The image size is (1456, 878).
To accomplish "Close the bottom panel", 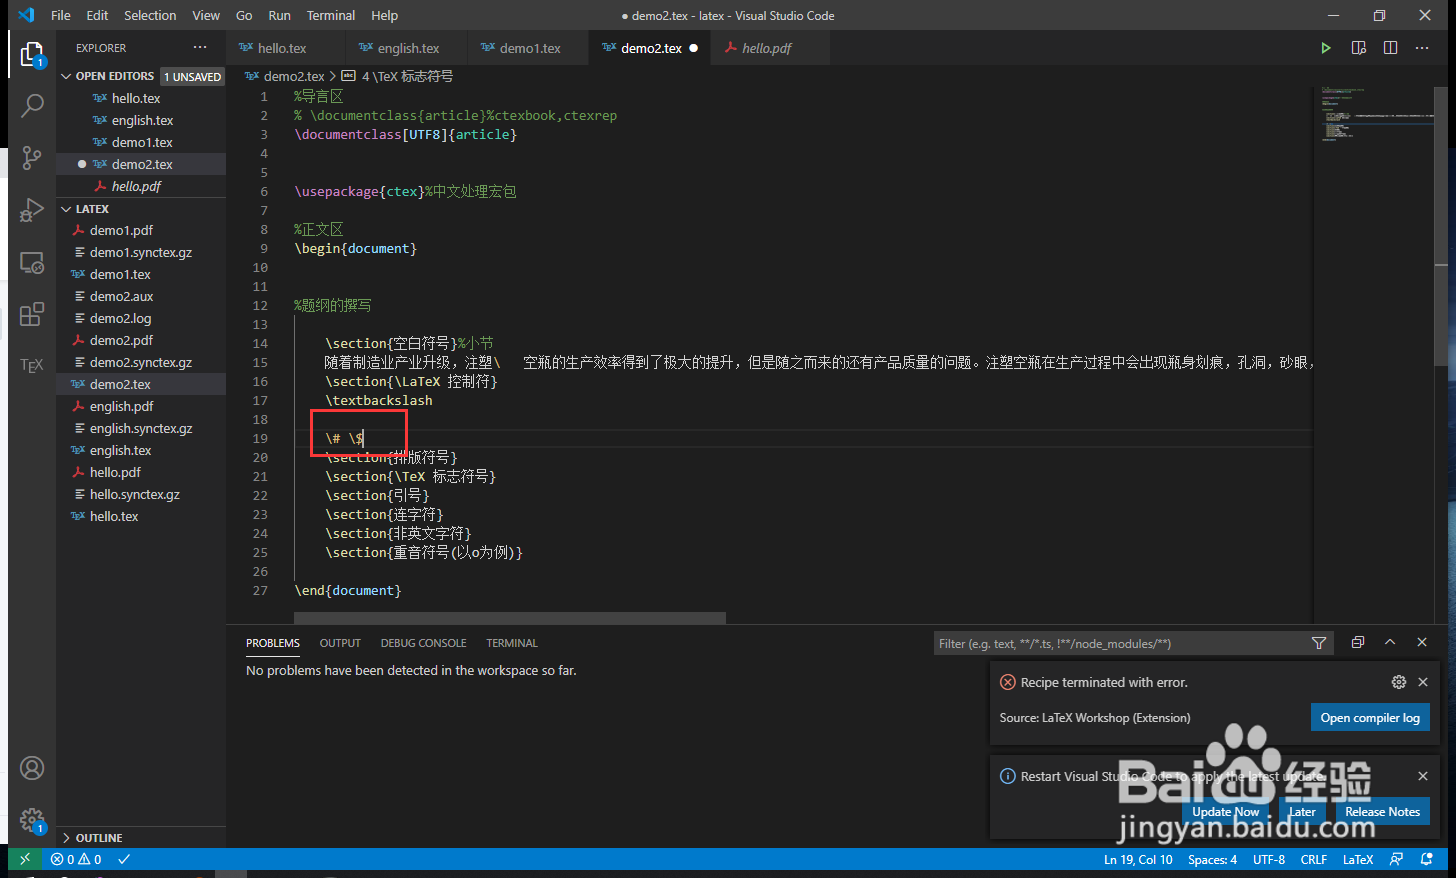I will [1422, 642].
